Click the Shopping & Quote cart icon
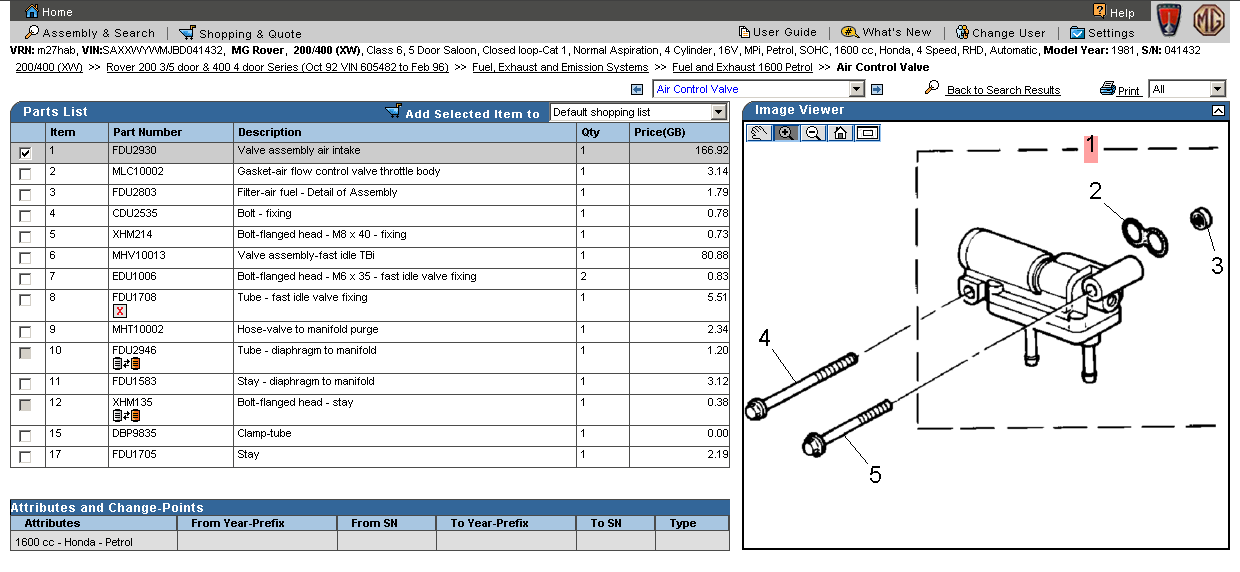Viewport: 1240px width, 572px height. (x=187, y=33)
